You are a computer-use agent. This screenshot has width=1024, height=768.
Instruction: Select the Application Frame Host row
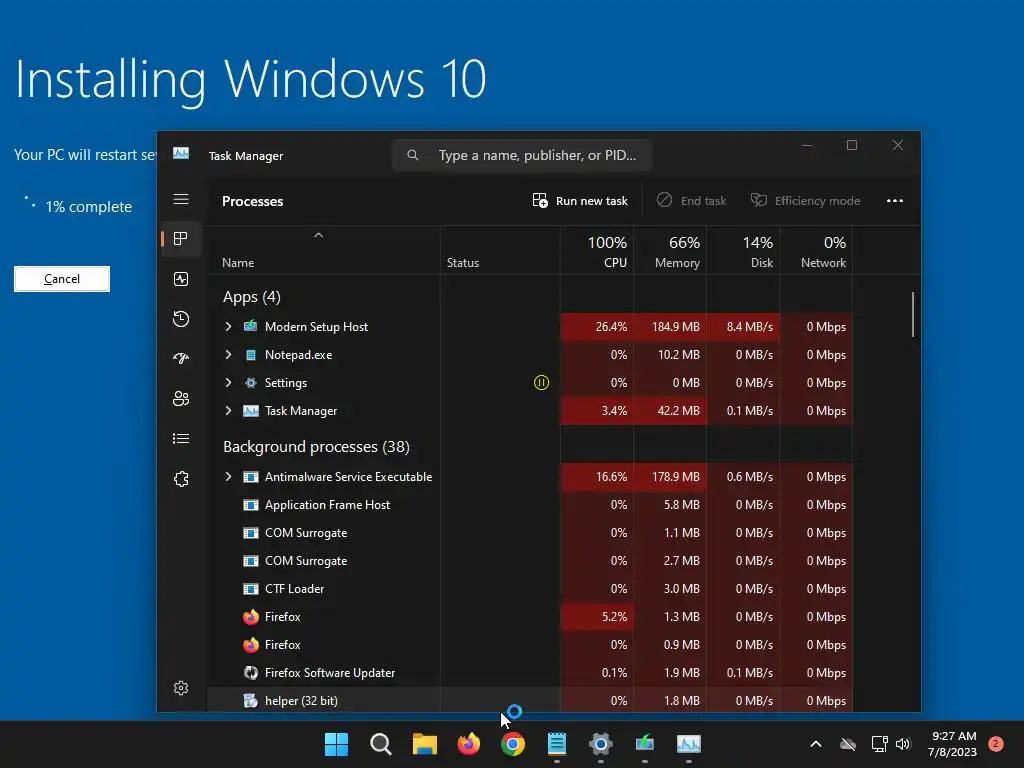coord(530,505)
